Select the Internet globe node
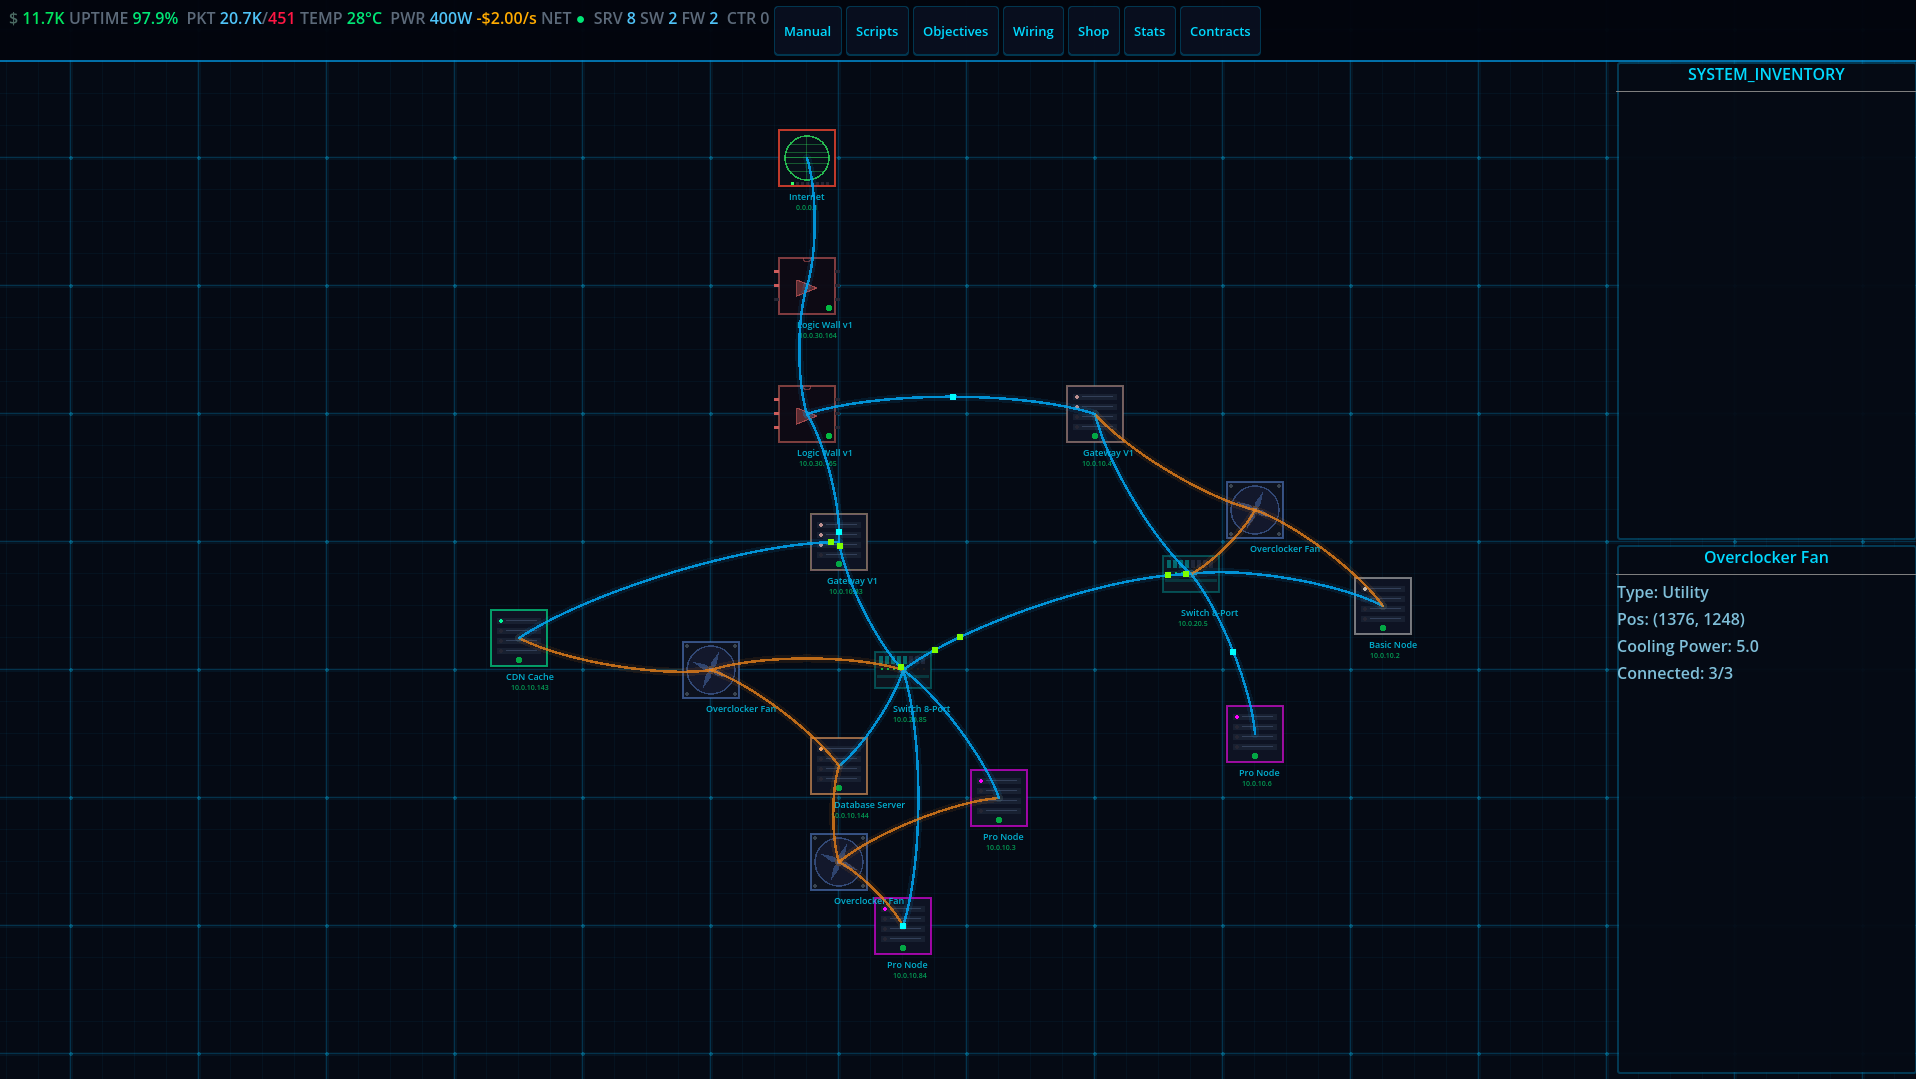1916x1079 pixels. pyautogui.click(x=807, y=158)
